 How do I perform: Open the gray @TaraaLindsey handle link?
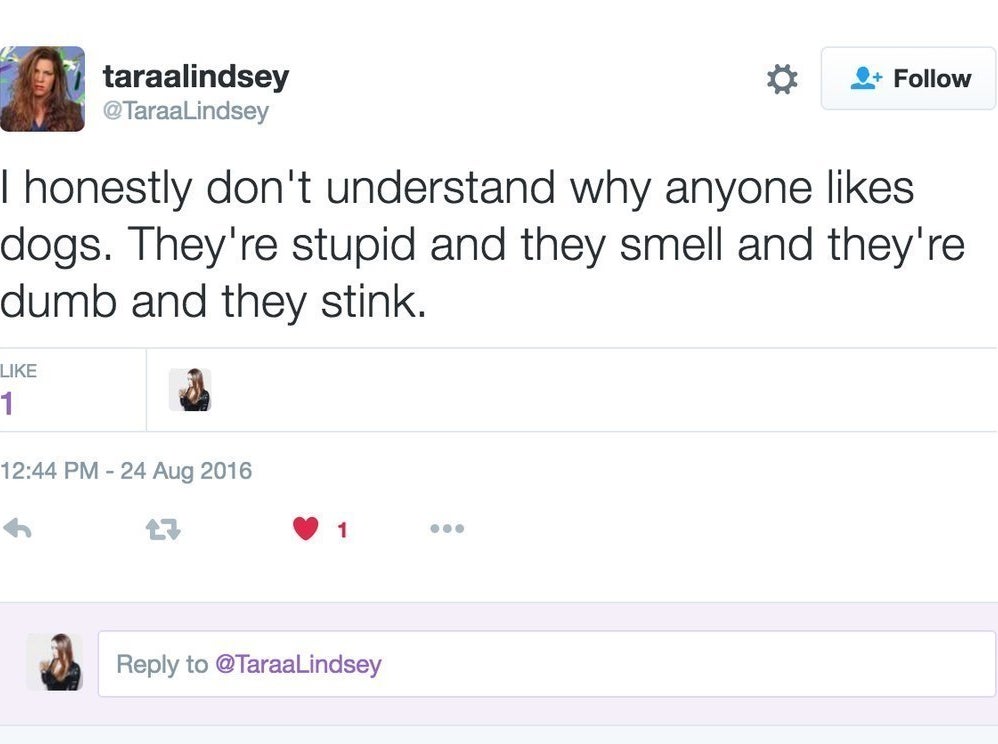pyautogui.click(x=186, y=111)
